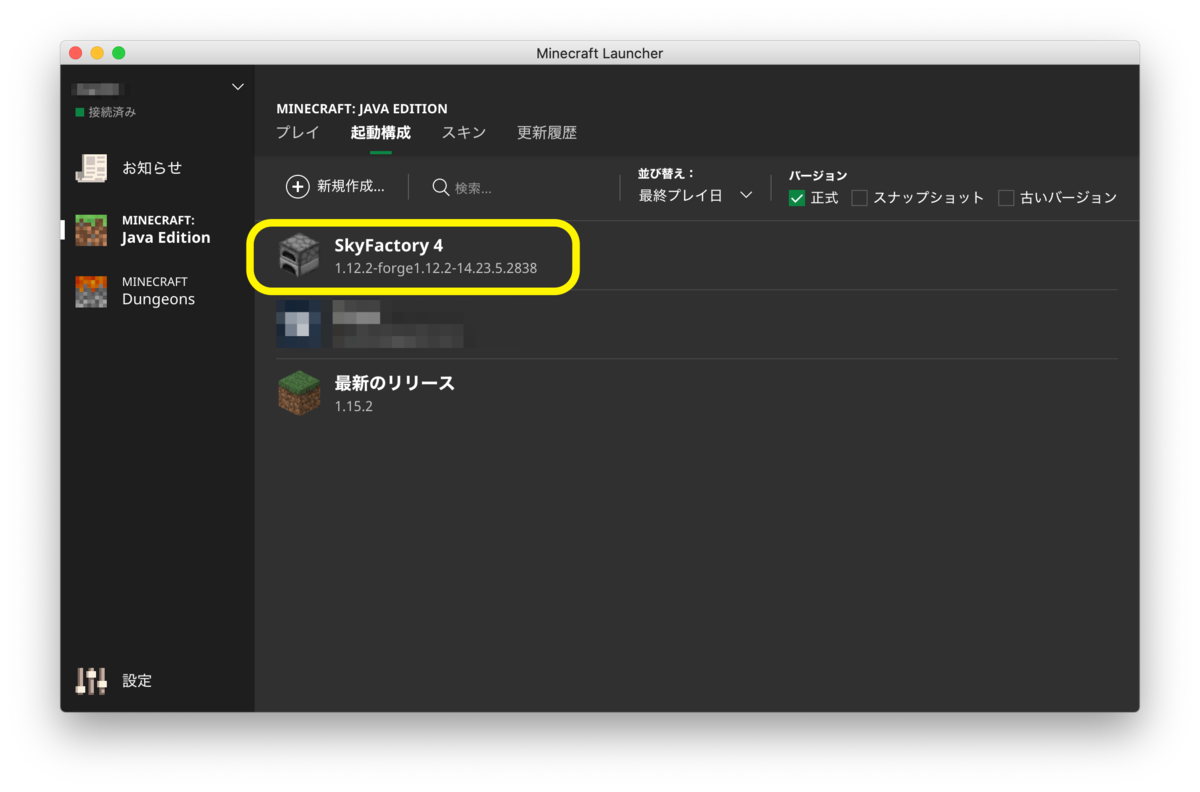Screen dimensions: 1200x792
Task: Click the plus icon for 新規作成
Action: coord(297,187)
